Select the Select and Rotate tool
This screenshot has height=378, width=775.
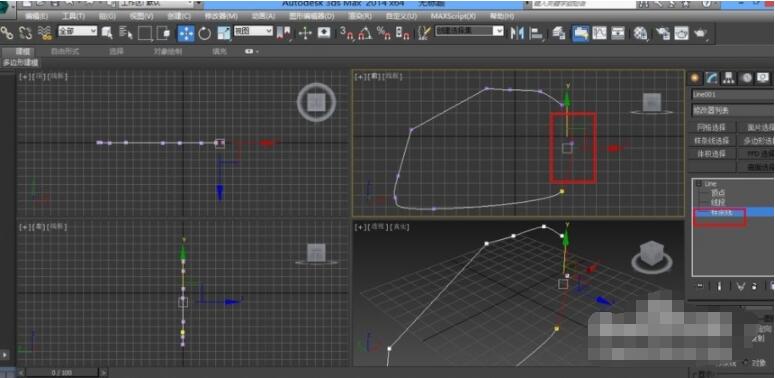[205, 33]
